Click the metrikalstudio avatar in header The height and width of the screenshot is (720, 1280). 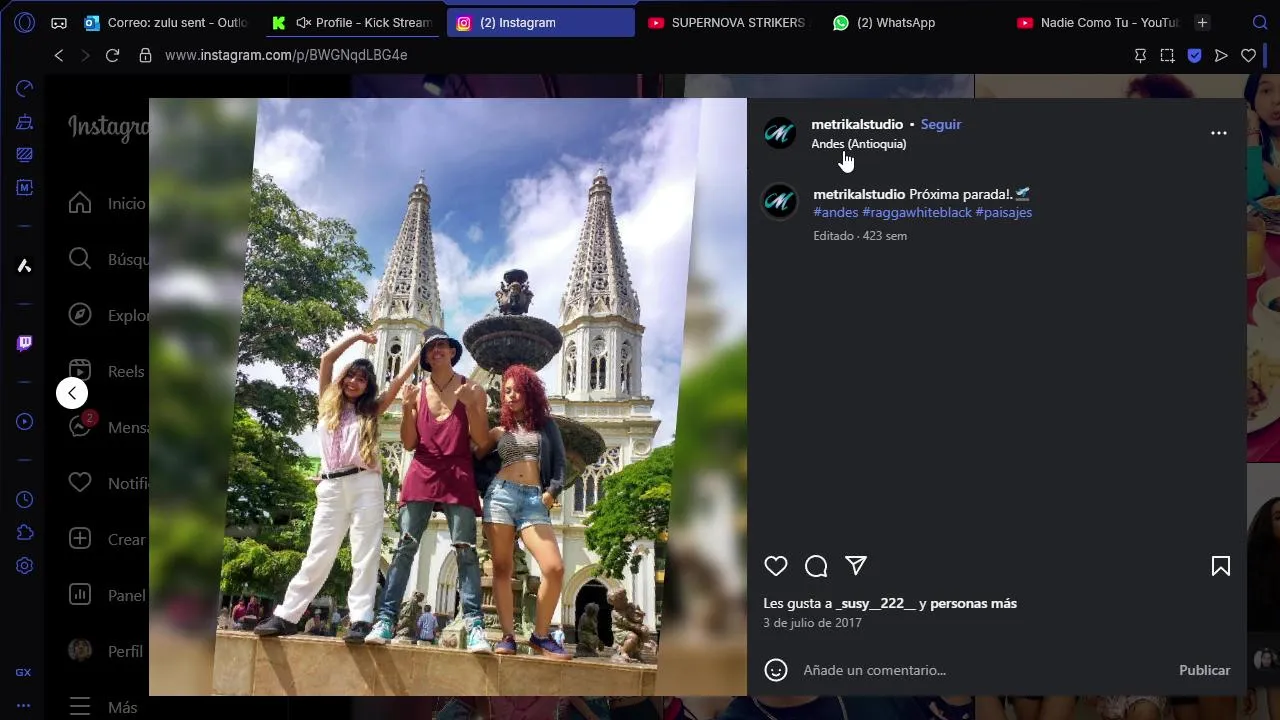pyautogui.click(x=780, y=133)
